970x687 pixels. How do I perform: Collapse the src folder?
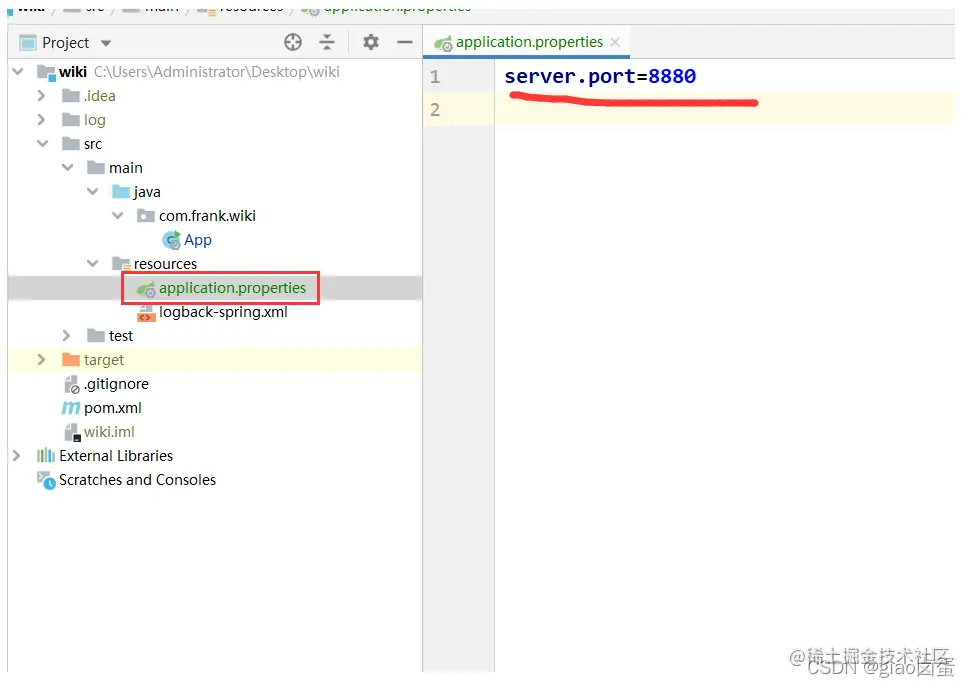tap(42, 143)
